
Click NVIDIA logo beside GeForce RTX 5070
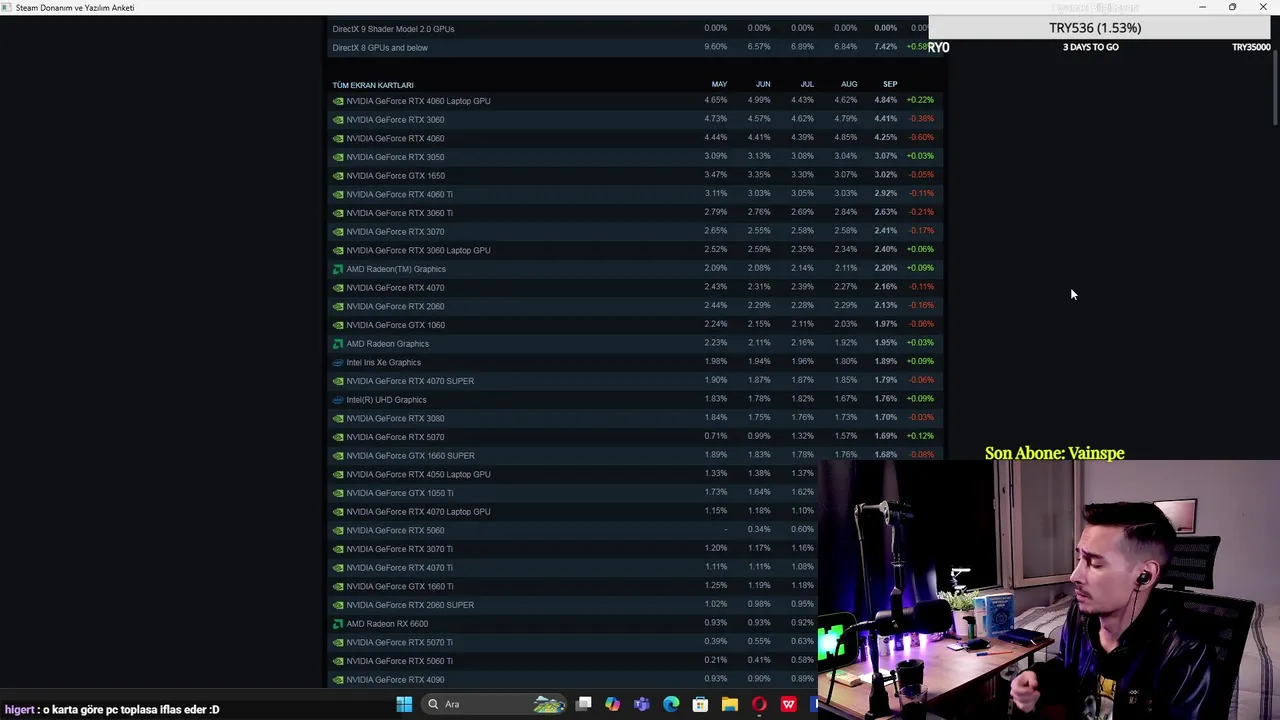coord(338,437)
